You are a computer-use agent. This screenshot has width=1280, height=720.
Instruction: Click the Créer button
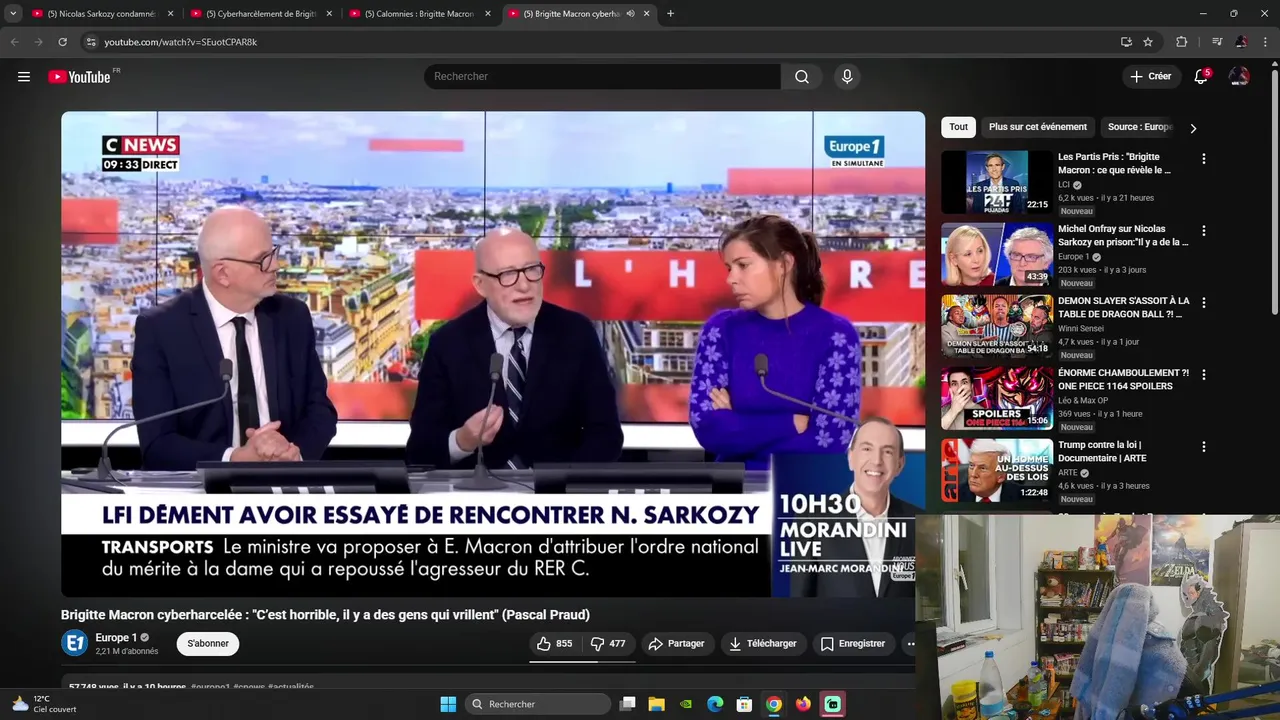1150,77
